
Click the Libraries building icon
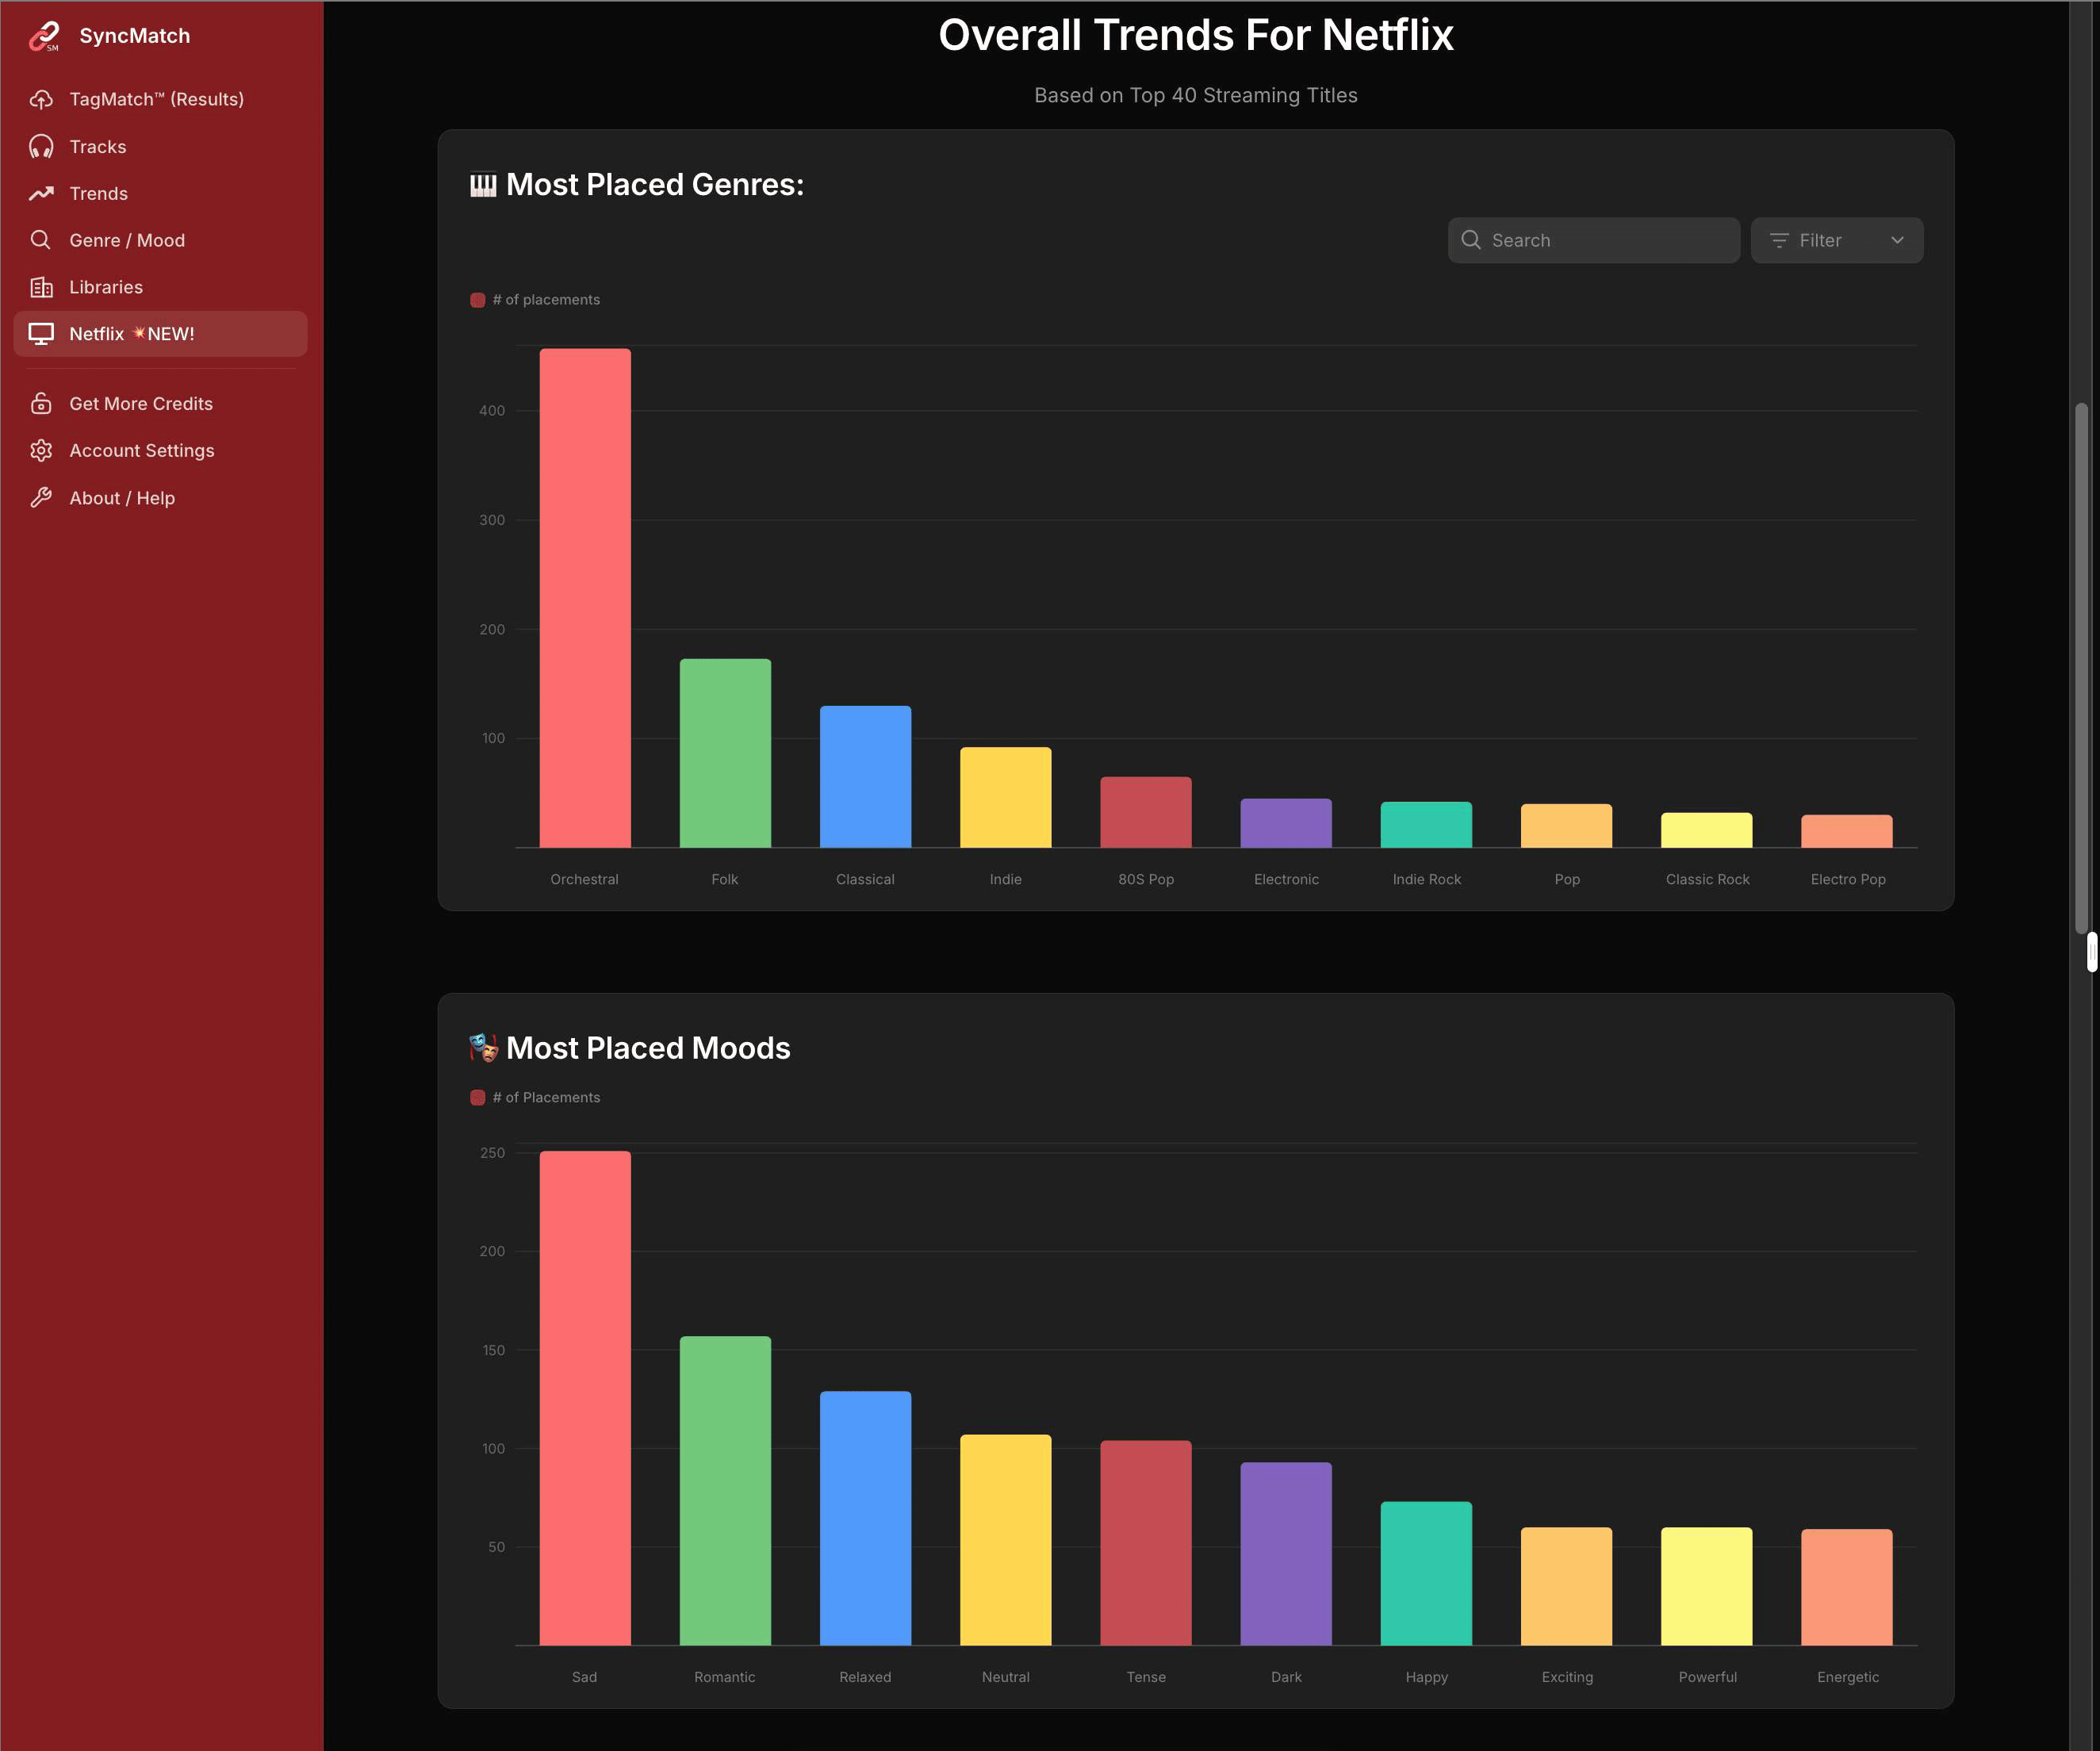coord(41,288)
